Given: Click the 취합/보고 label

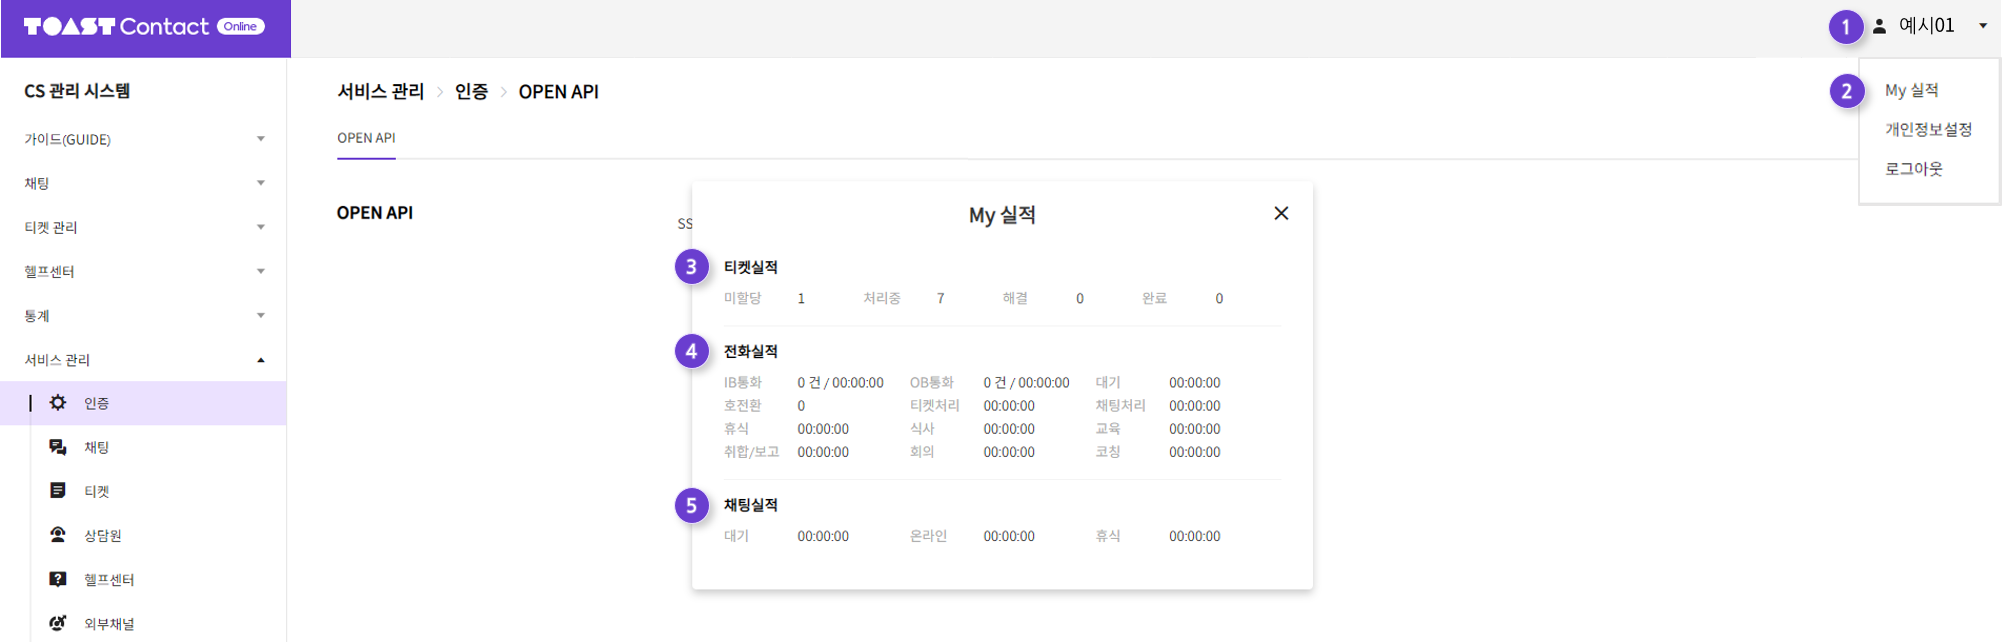Looking at the screenshot, I should (751, 452).
